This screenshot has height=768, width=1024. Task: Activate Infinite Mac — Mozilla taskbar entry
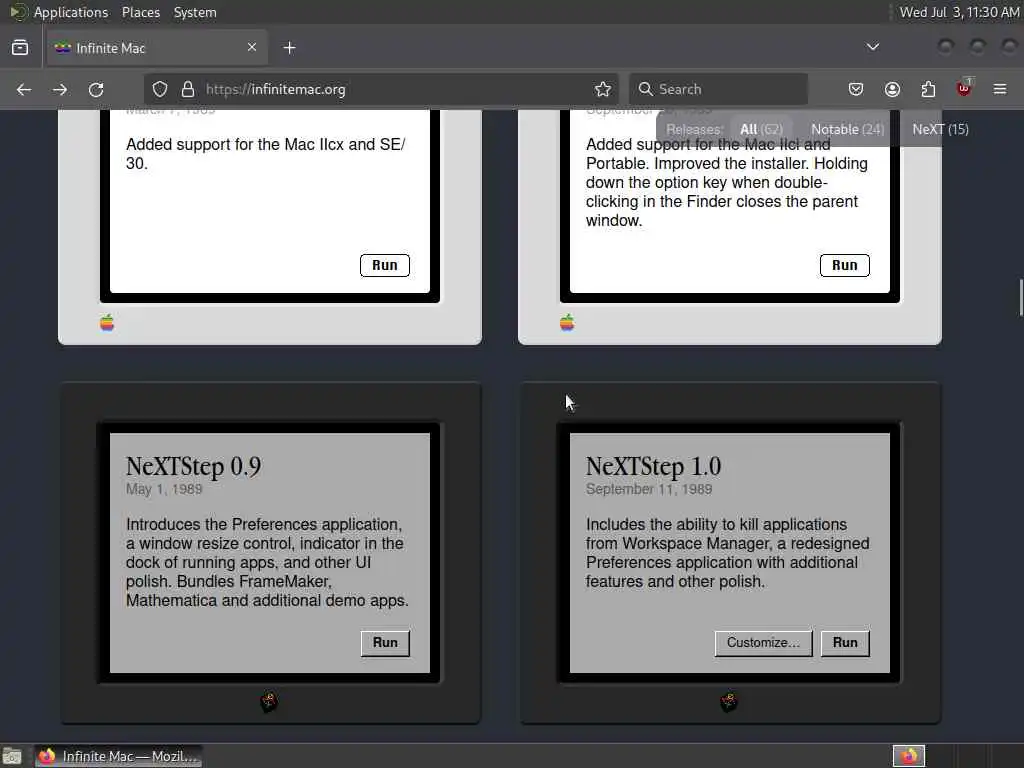coord(118,756)
